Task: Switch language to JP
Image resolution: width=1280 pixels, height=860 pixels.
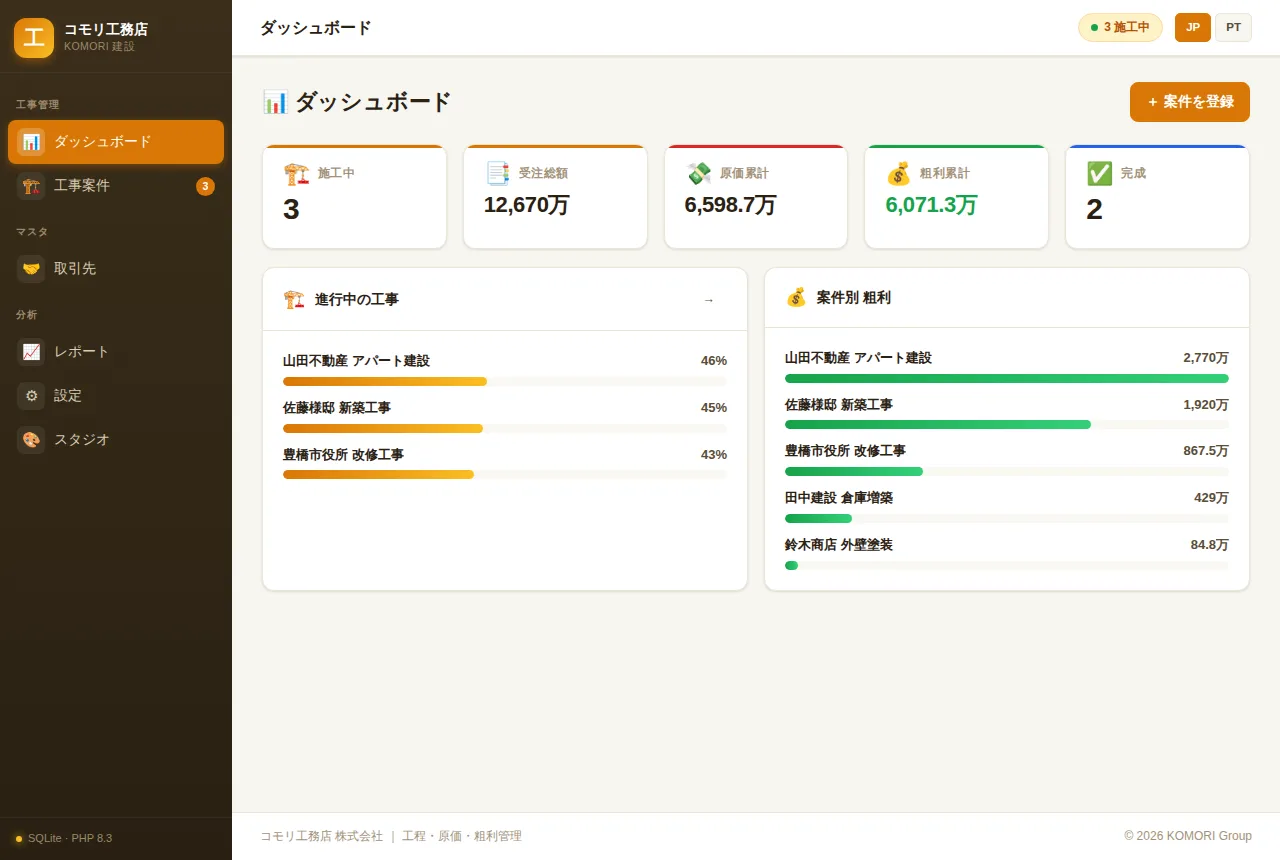Action: pyautogui.click(x=1193, y=27)
